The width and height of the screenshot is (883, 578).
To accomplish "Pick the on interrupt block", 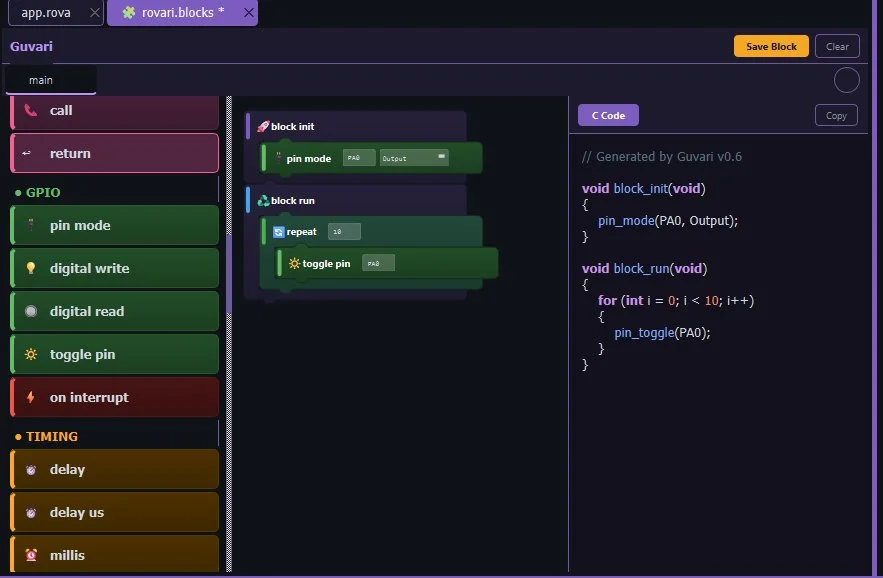I will 115,397.
